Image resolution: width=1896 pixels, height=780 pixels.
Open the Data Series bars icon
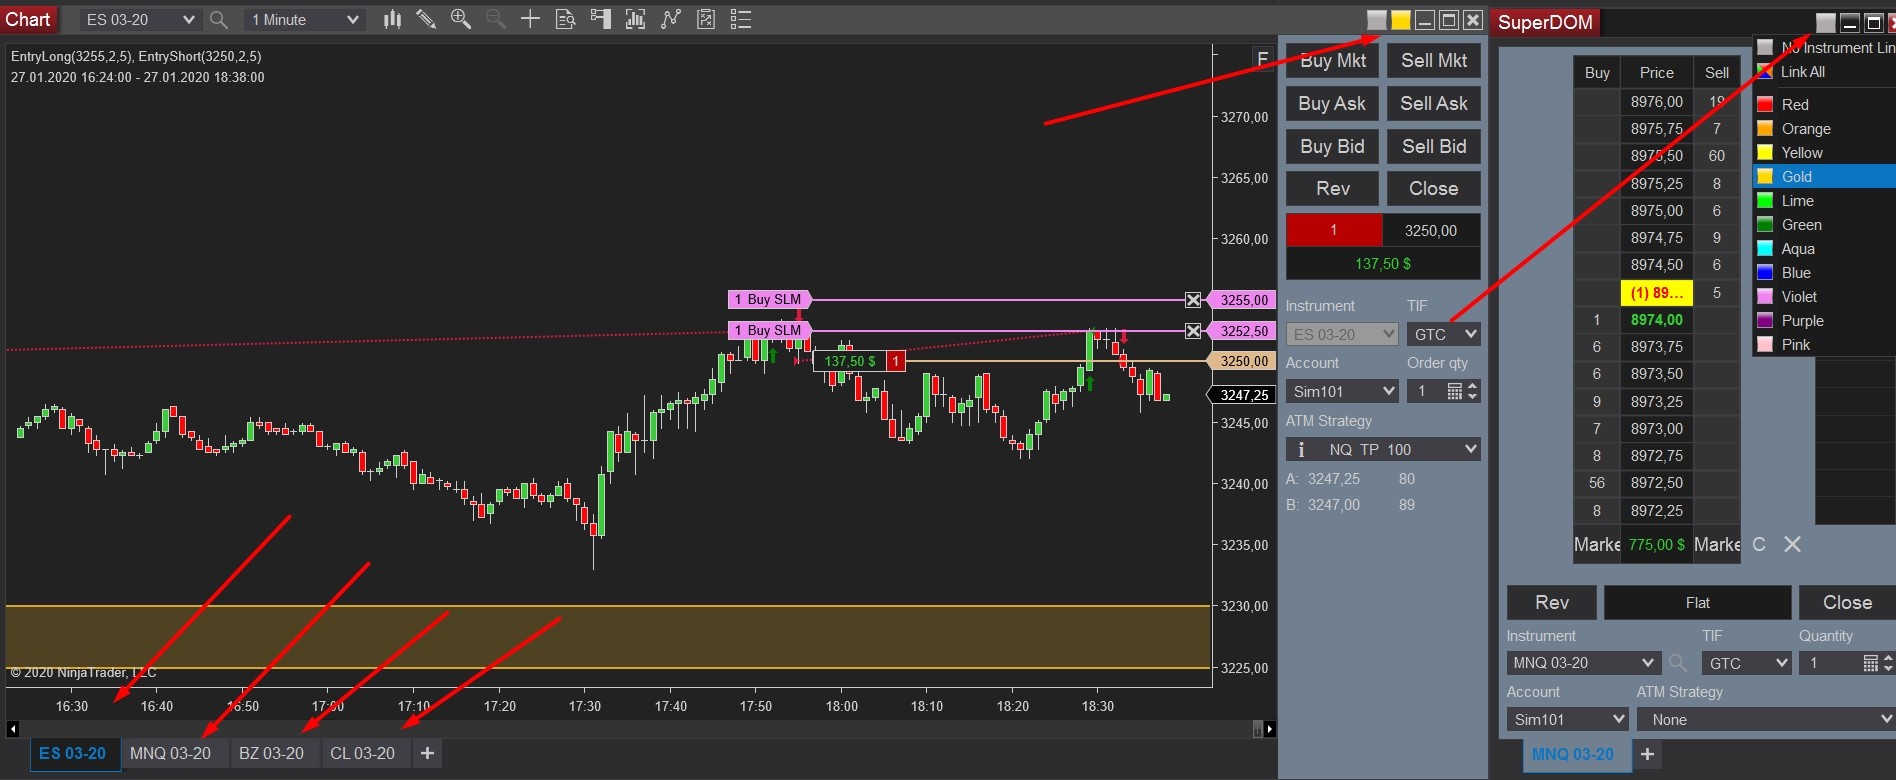pos(392,19)
